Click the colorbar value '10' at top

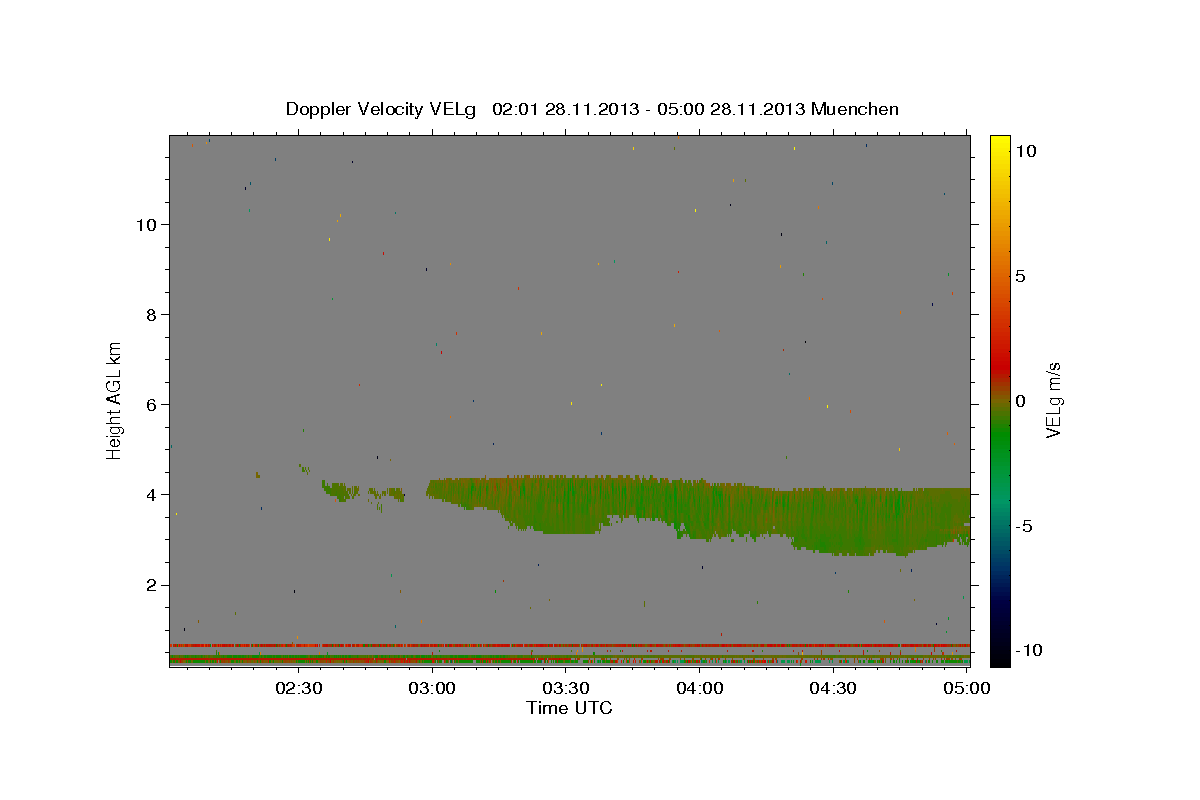[x=1025, y=150]
